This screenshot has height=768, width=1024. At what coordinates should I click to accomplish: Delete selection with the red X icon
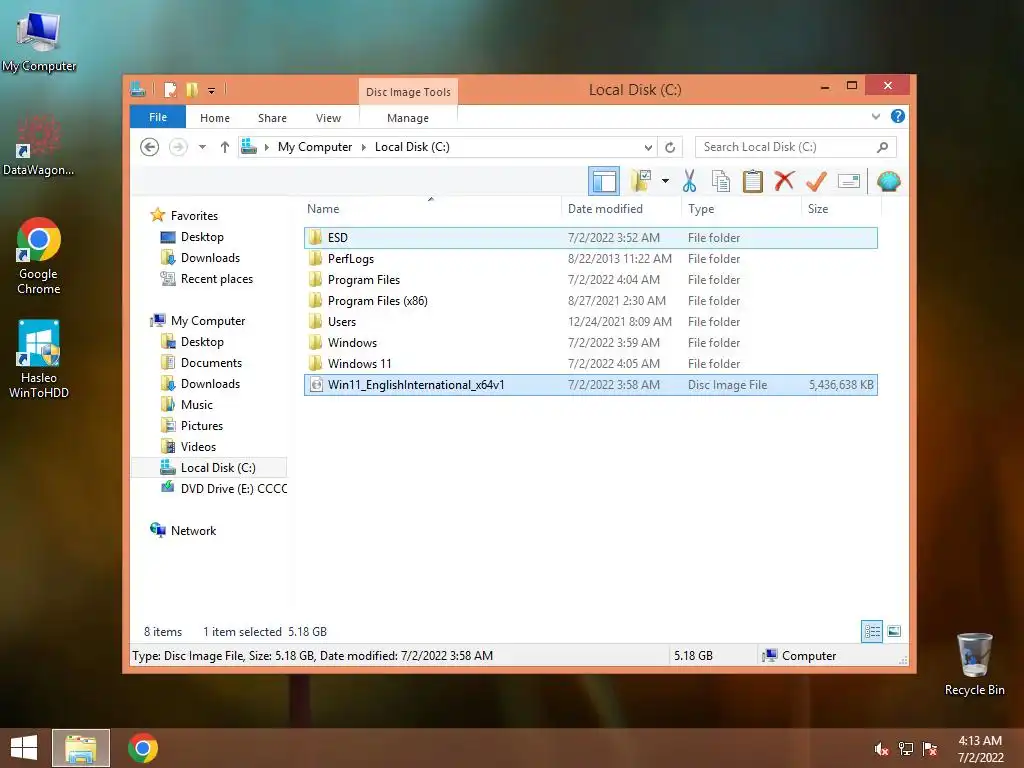[784, 181]
